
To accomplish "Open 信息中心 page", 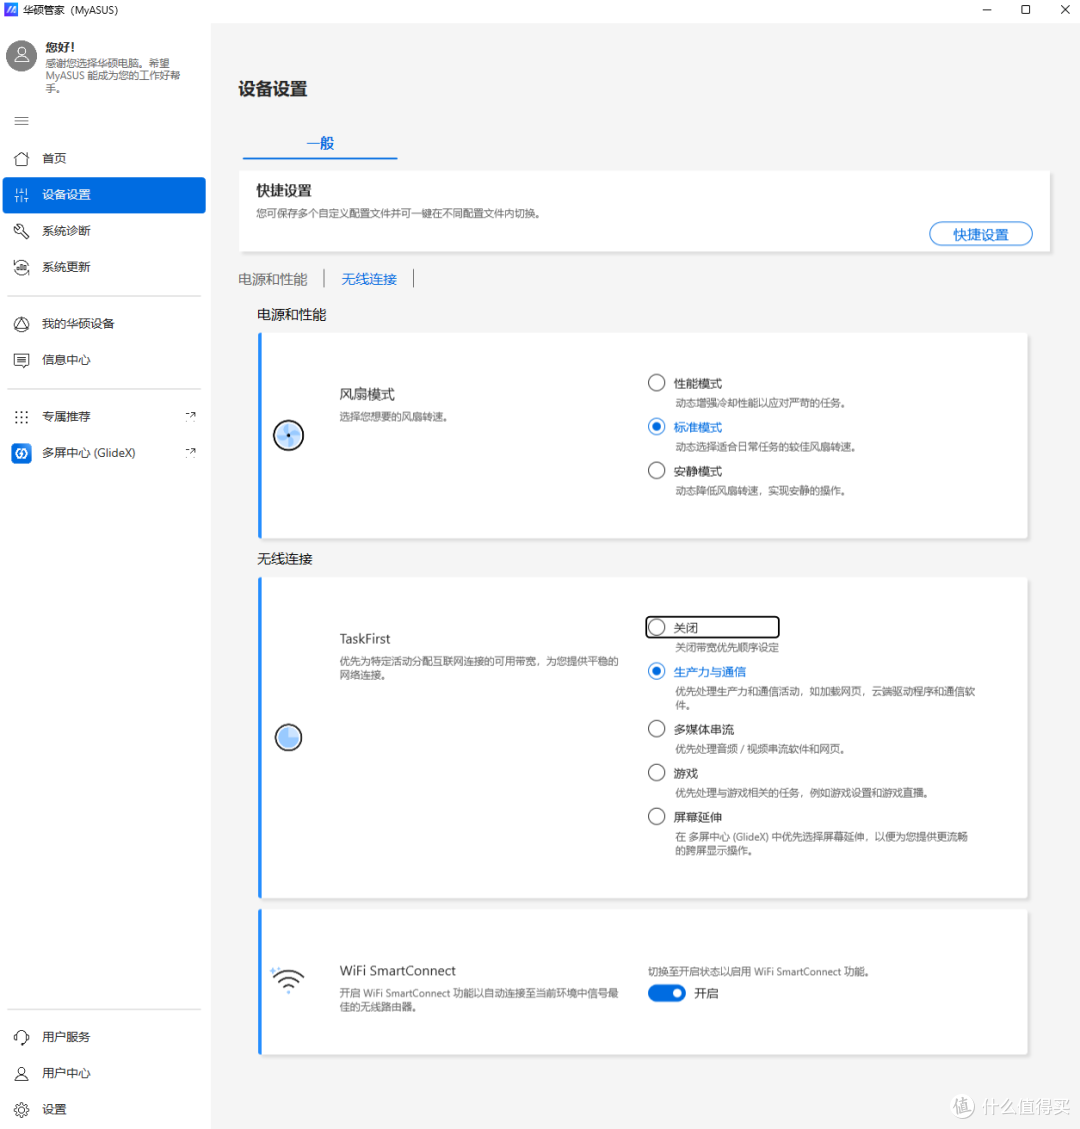I will [104, 360].
